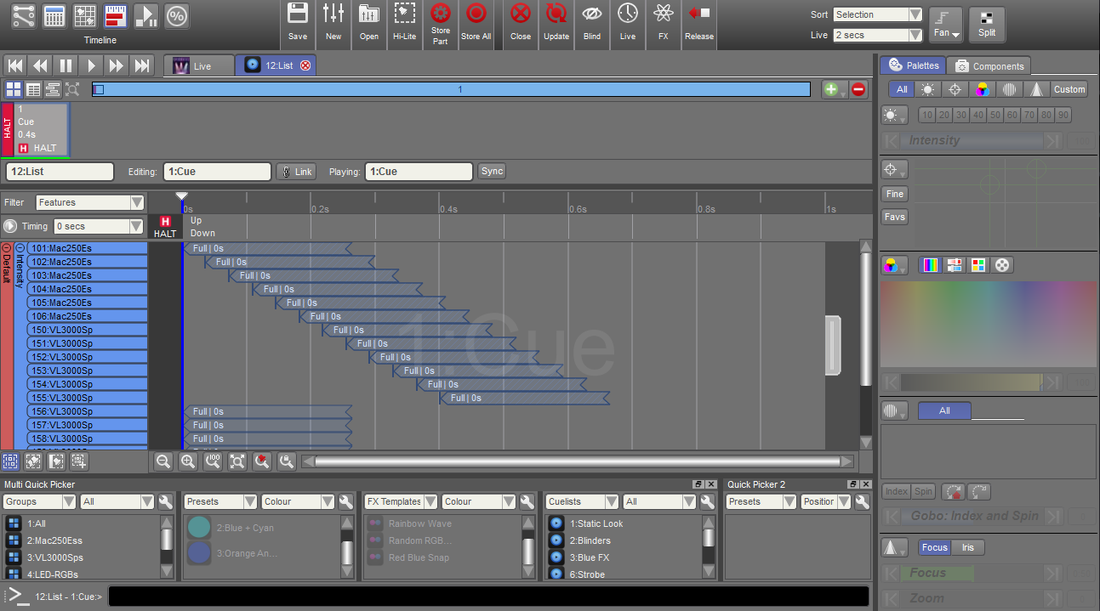Viewport: 1100px width, 611px height.
Task: Click the Save toolbar icon
Action: click(297, 22)
